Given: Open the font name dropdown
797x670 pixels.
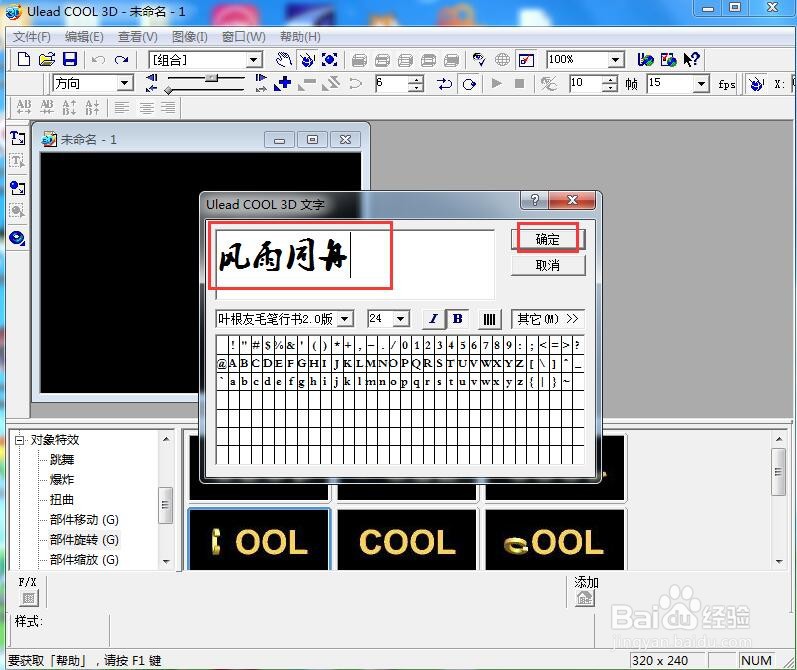Looking at the screenshot, I should pos(345,319).
